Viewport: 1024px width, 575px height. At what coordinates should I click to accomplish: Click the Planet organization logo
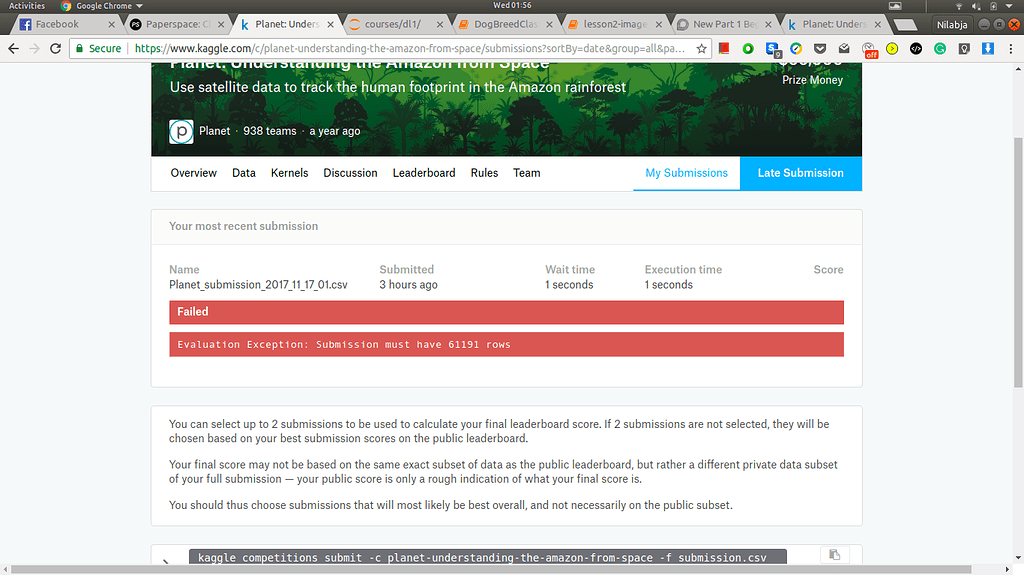coord(181,131)
